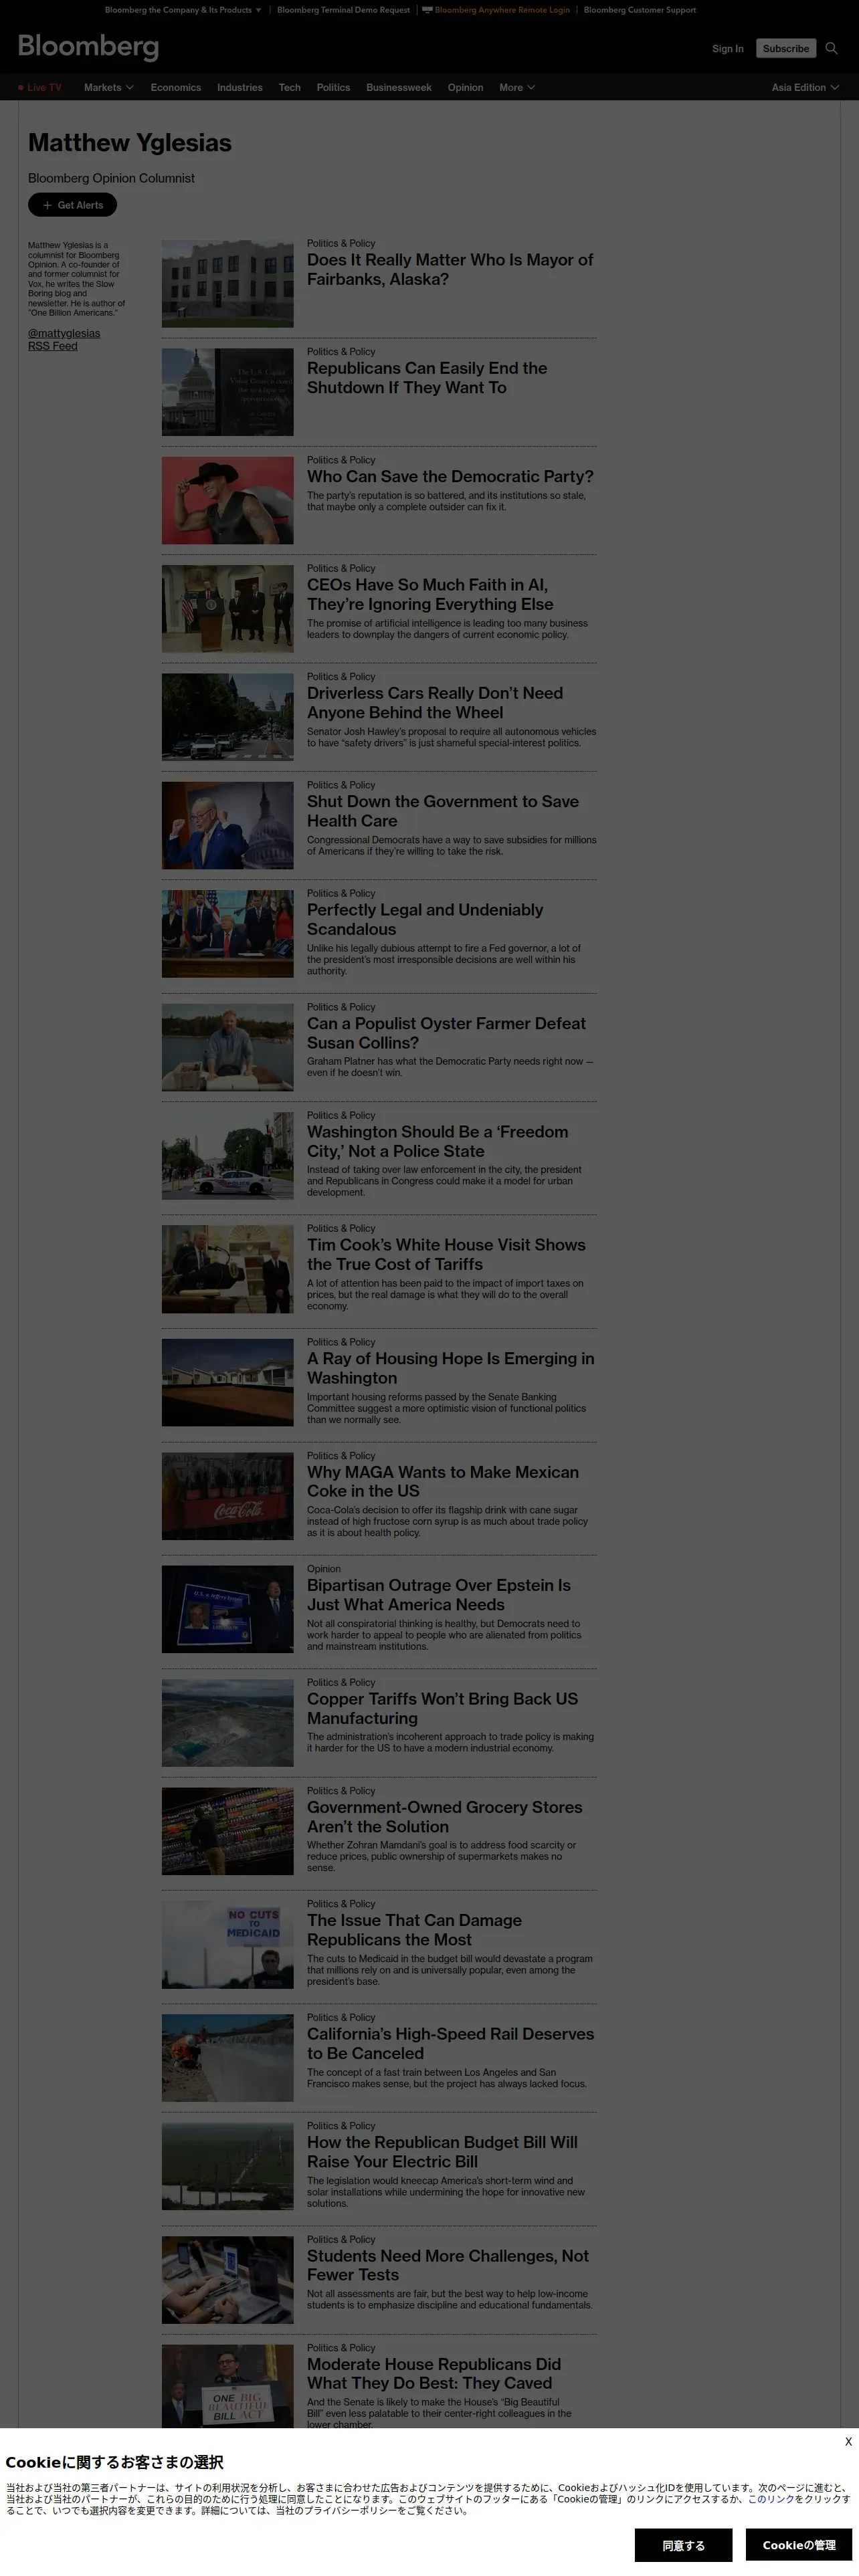Open Students Need More Challenges headline
The image size is (859, 2576).
click(448, 2265)
